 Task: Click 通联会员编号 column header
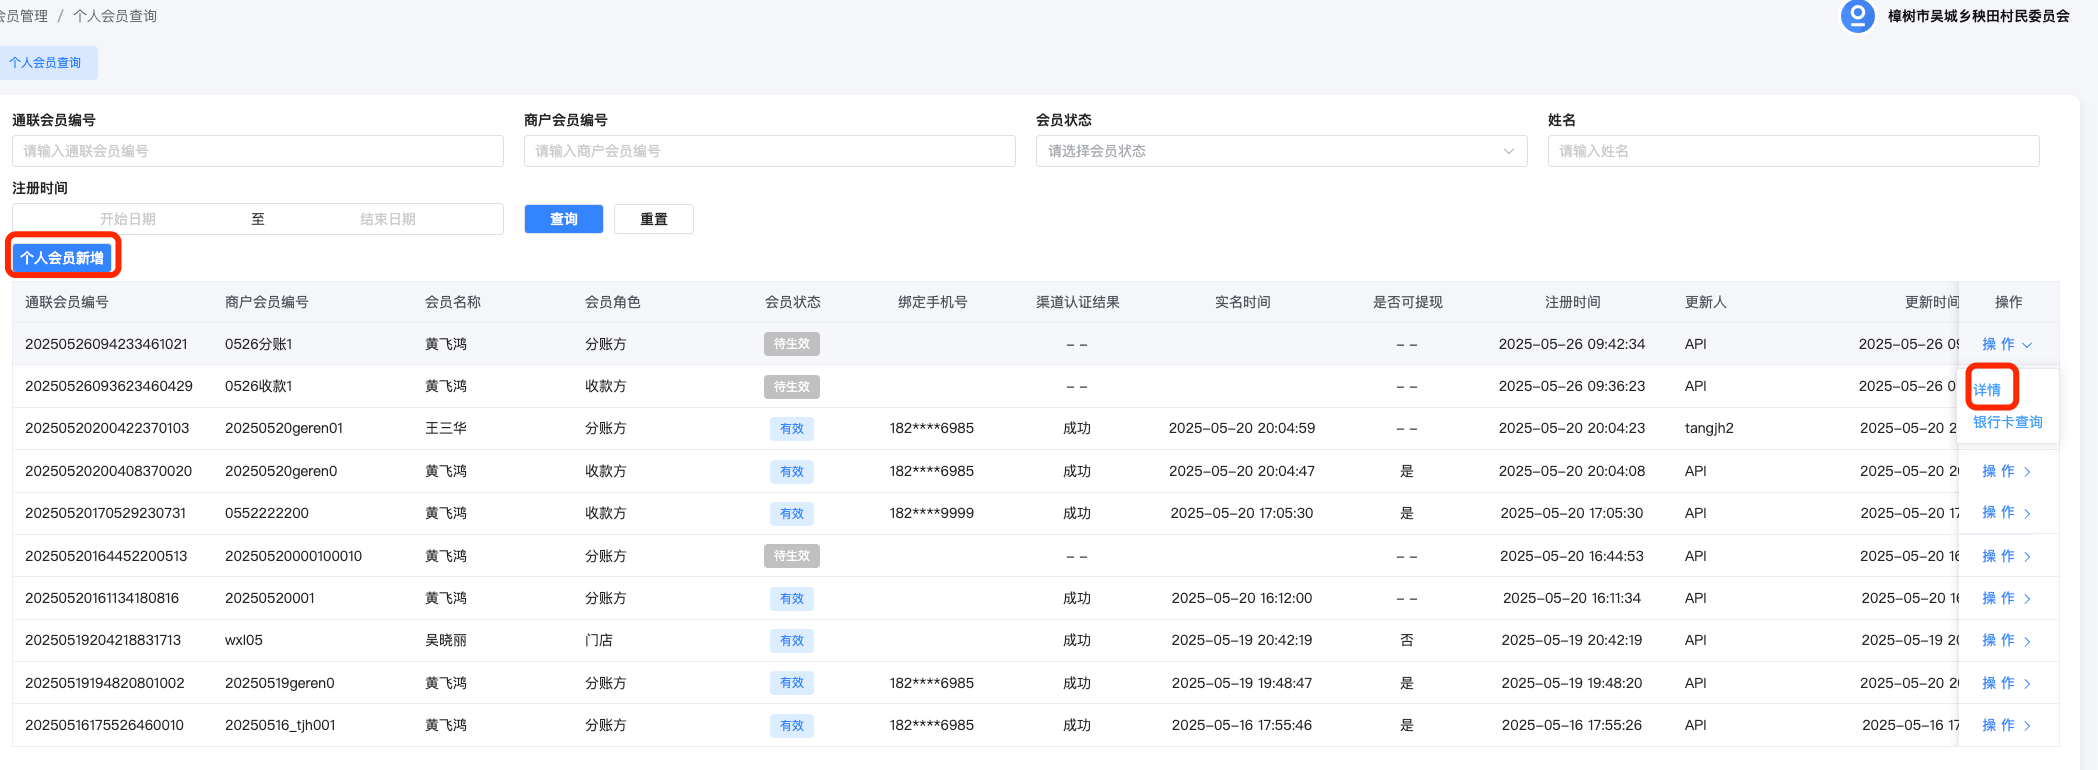pos(67,302)
